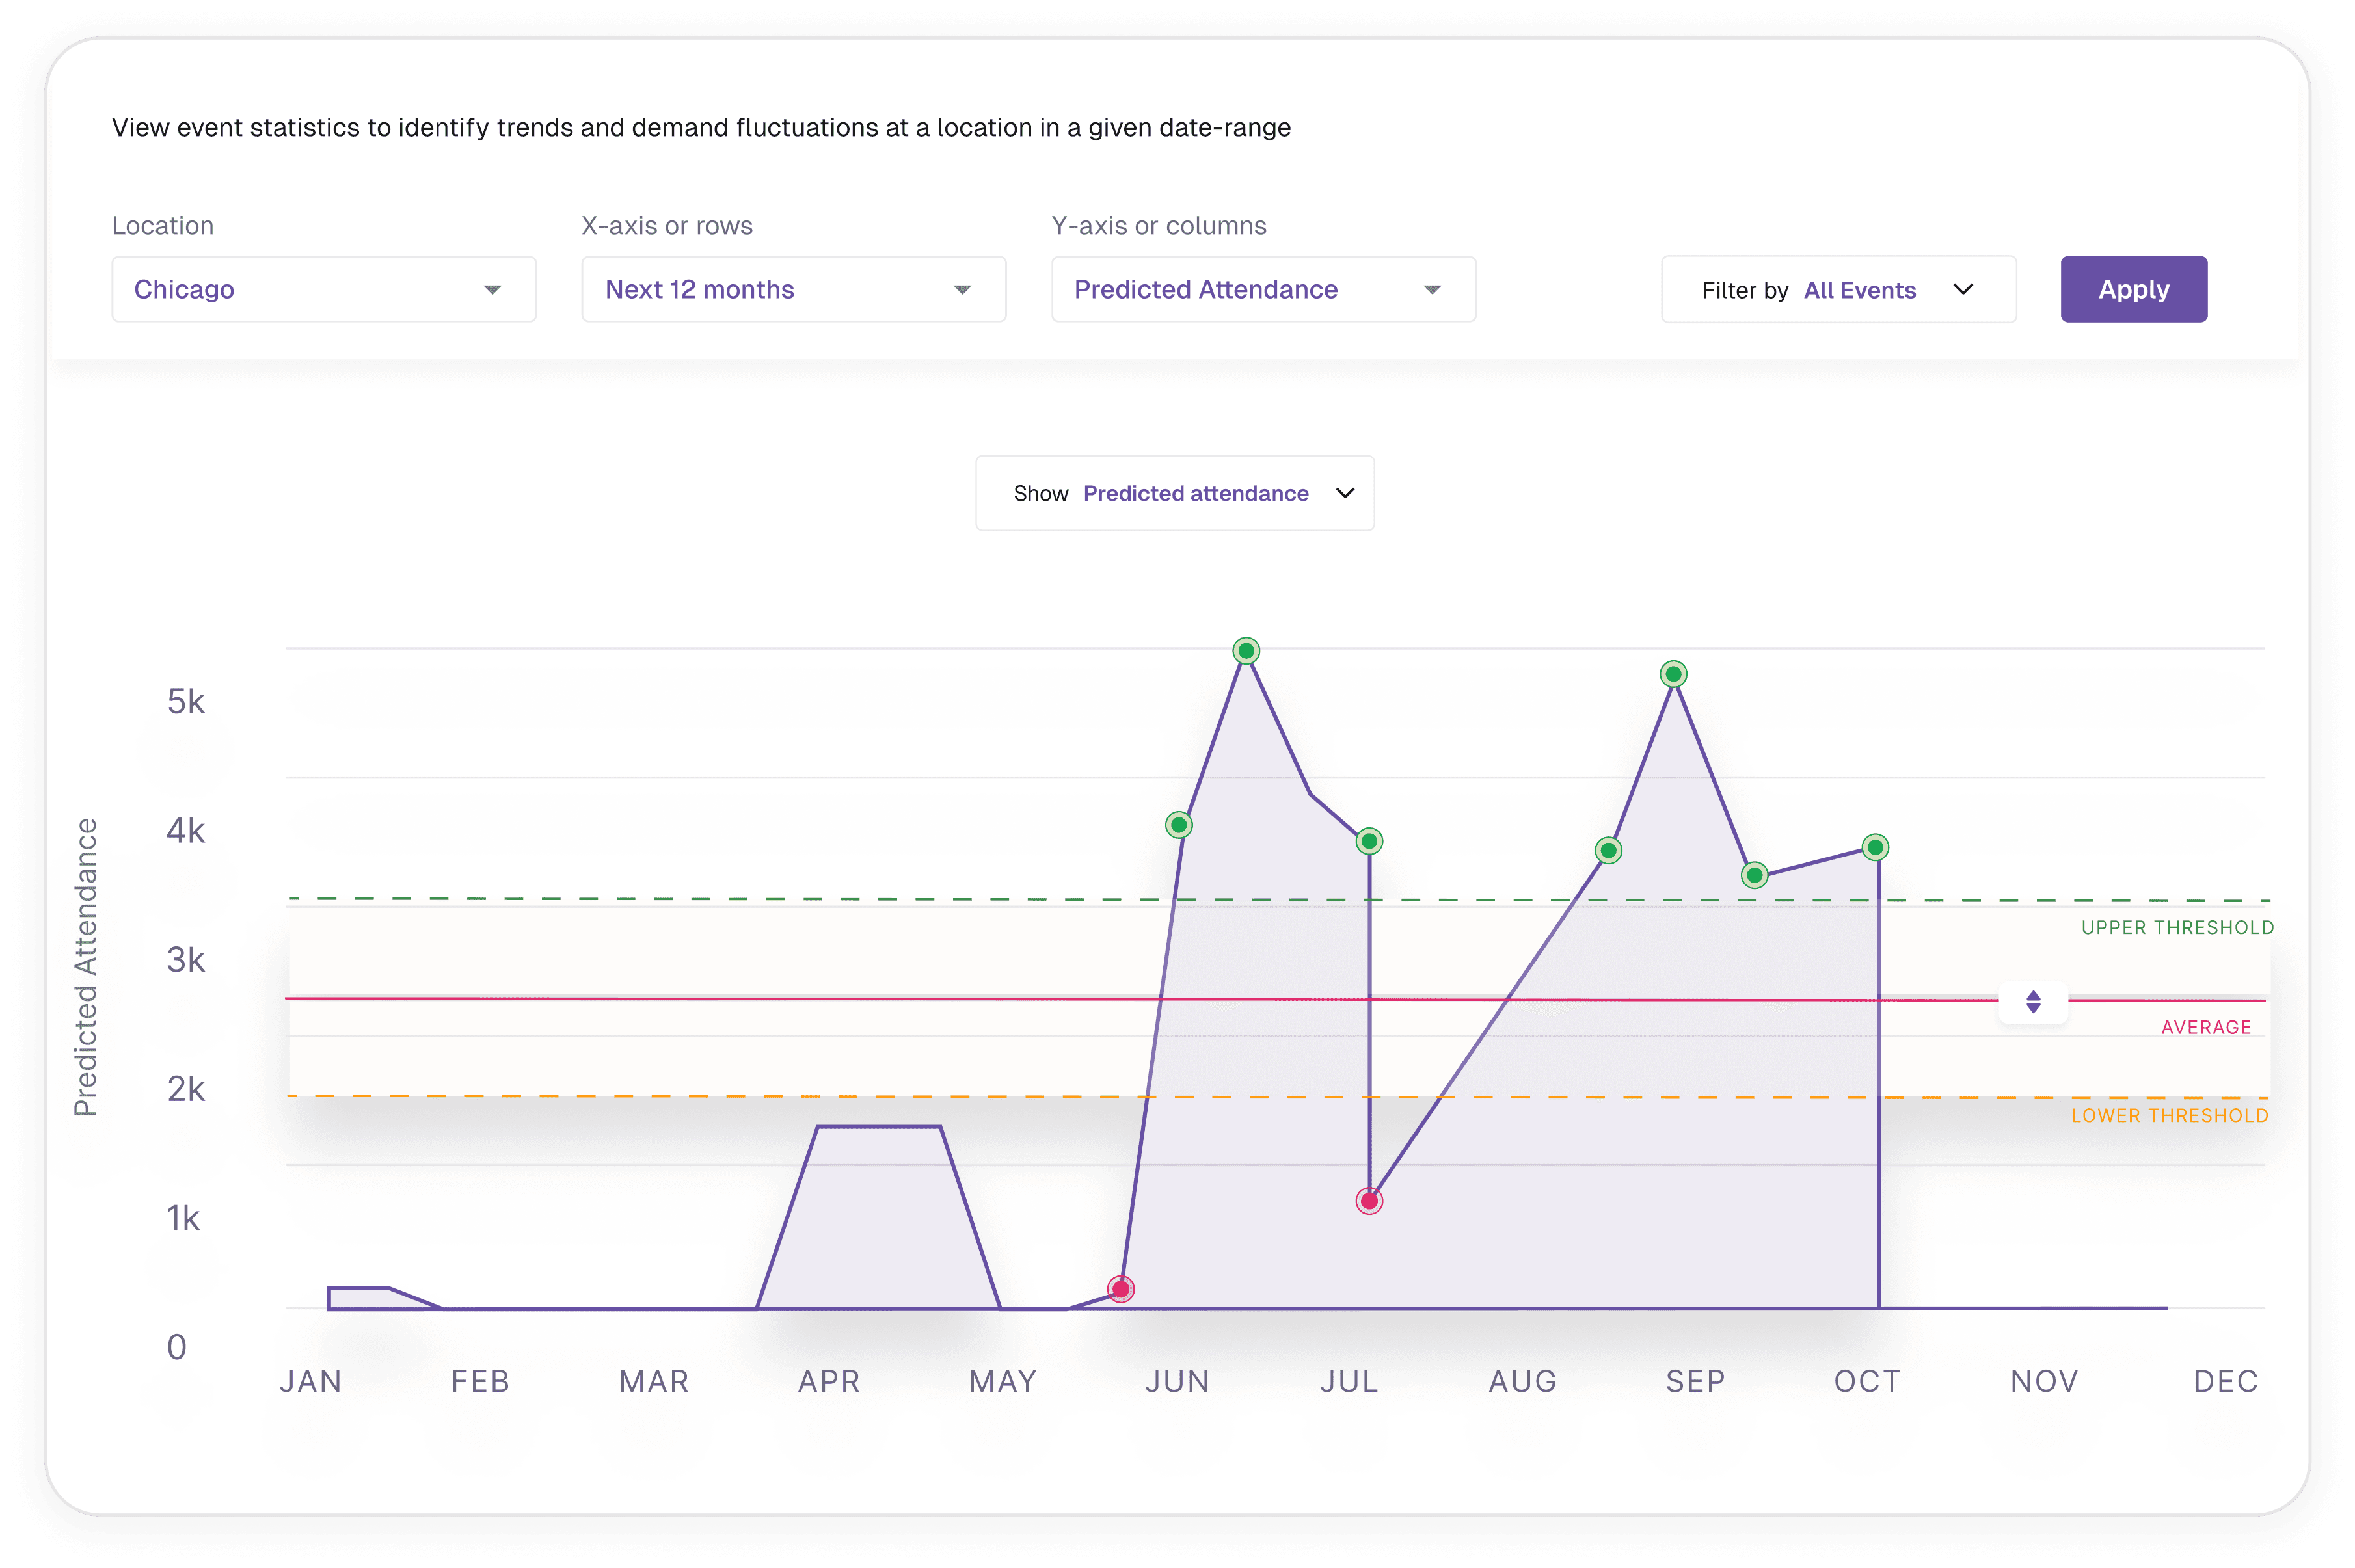Expand the Next 12 months selector
The width and height of the screenshot is (2355, 1568).
pyautogui.click(x=793, y=289)
